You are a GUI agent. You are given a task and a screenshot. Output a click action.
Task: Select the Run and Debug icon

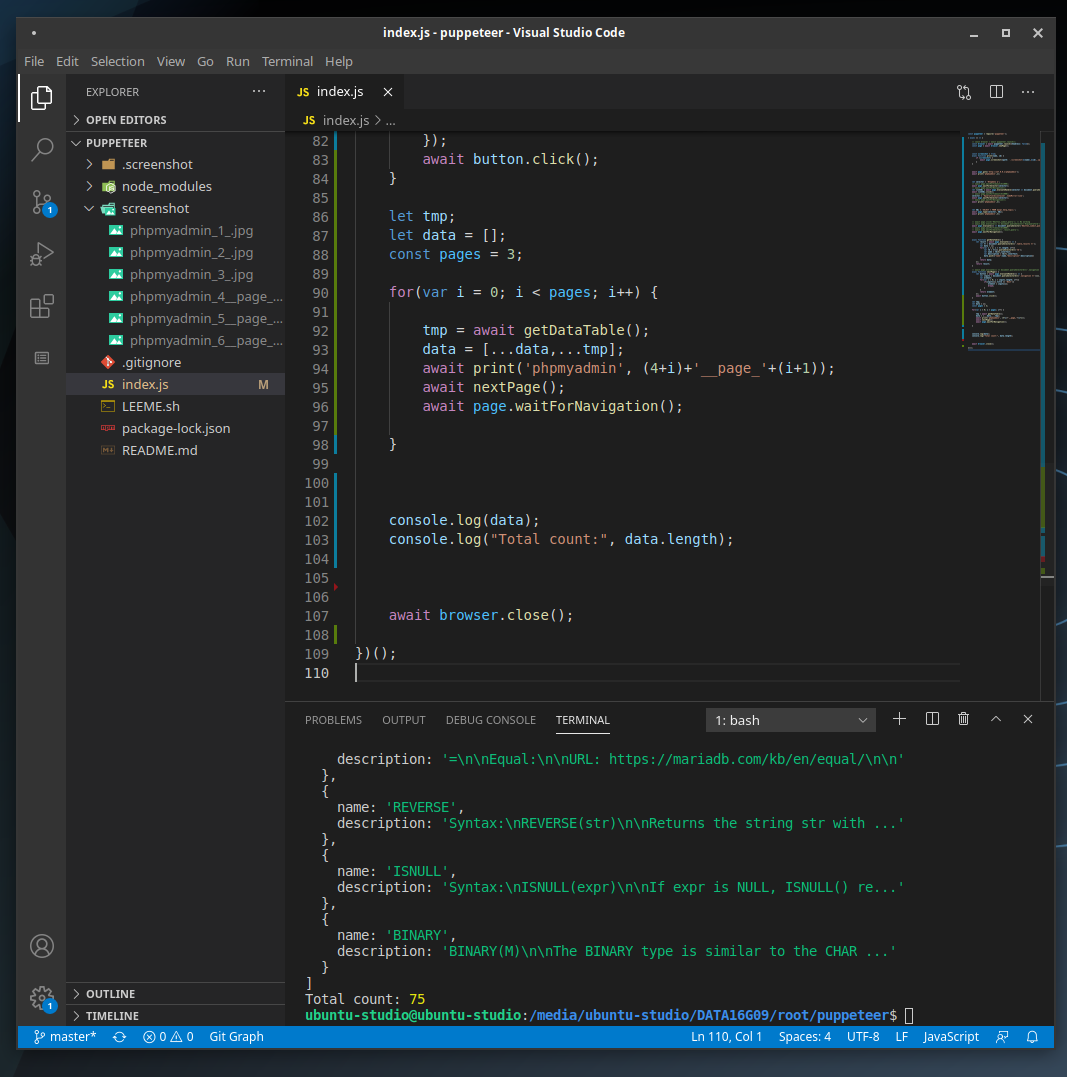[41, 254]
